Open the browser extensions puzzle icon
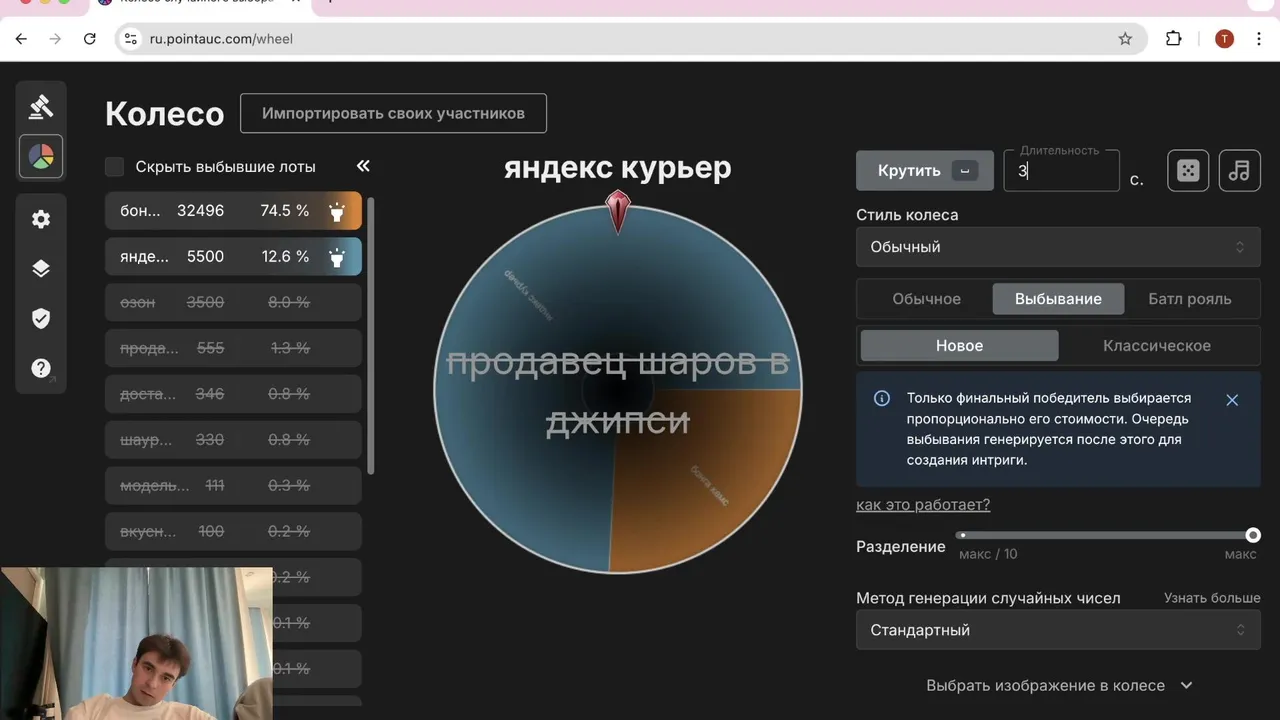Viewport: 1280px width, 720px height. (x=1174, y=39)
